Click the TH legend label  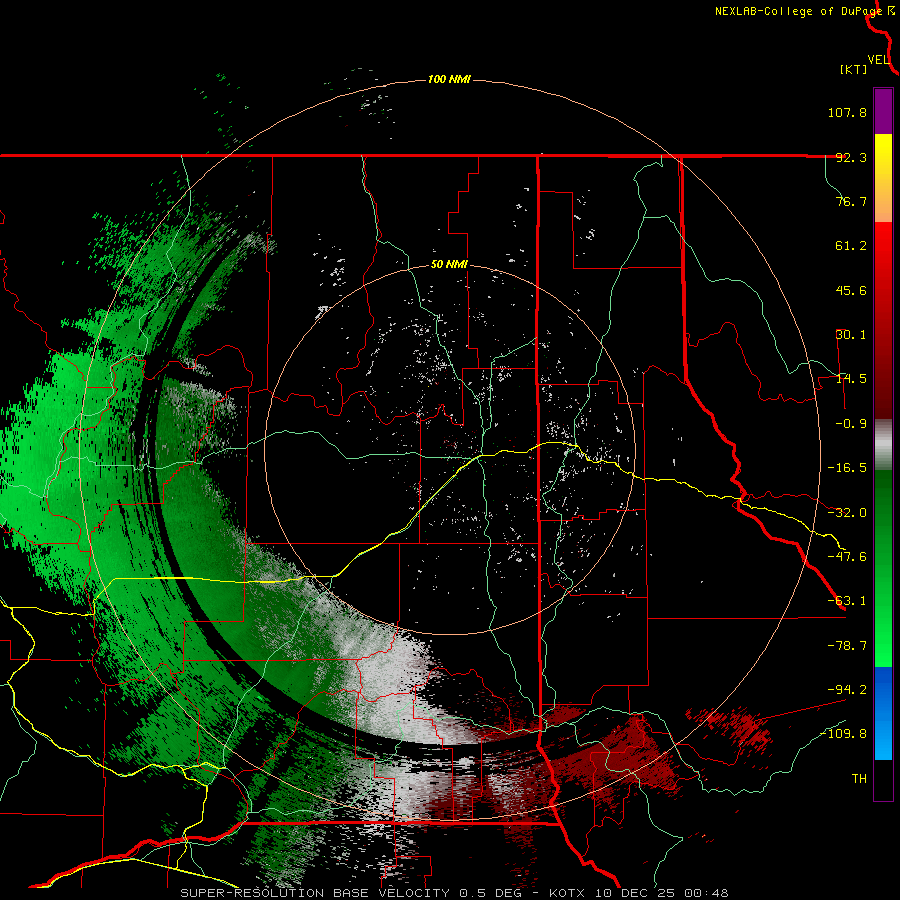point(859,778)
